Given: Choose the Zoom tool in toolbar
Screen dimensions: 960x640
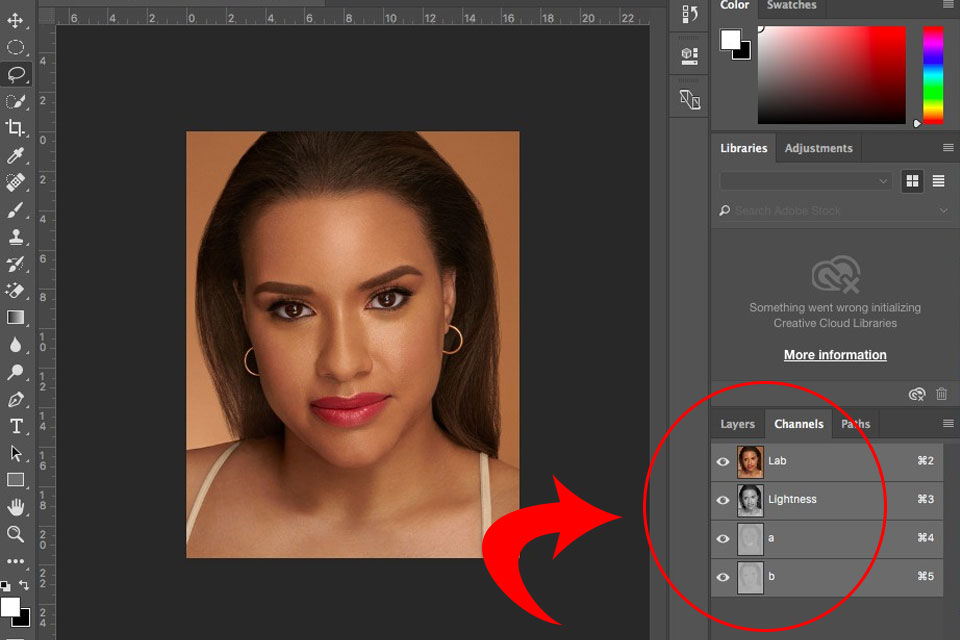Looking at the screenshot, I should pyautogui.click(x=16, y=534).
